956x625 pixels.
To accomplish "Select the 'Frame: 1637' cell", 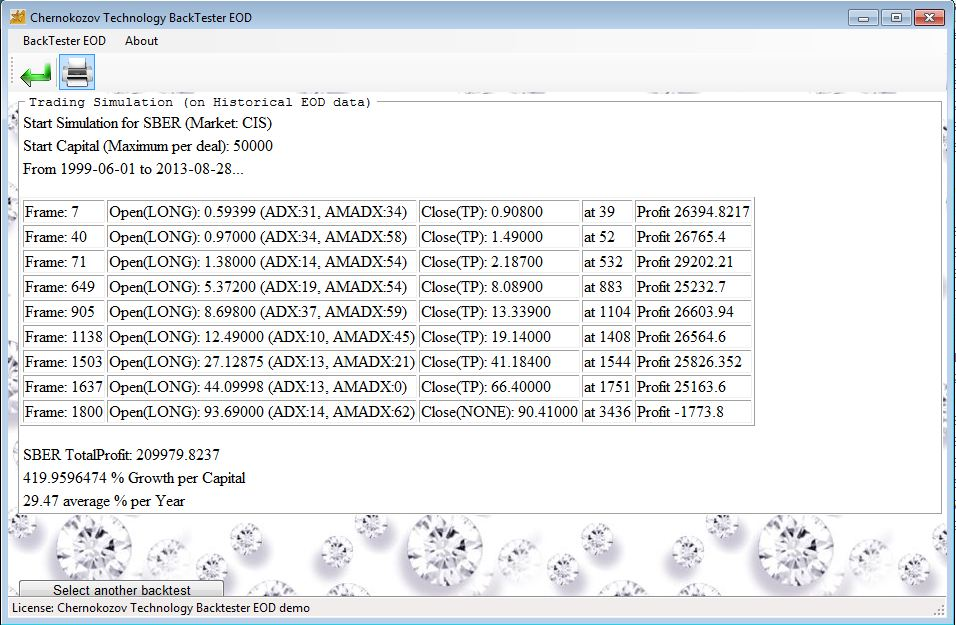I will 64,387.
